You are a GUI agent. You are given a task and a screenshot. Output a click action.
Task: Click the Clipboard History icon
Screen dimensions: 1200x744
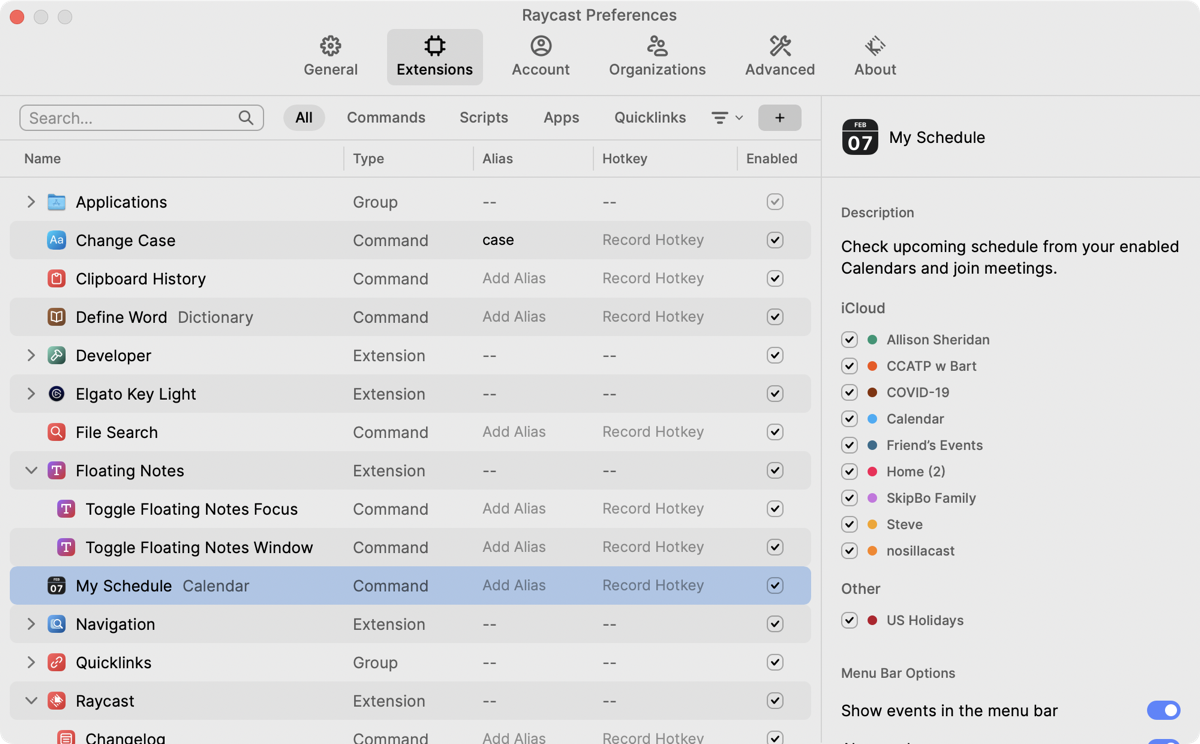(57, 279)
